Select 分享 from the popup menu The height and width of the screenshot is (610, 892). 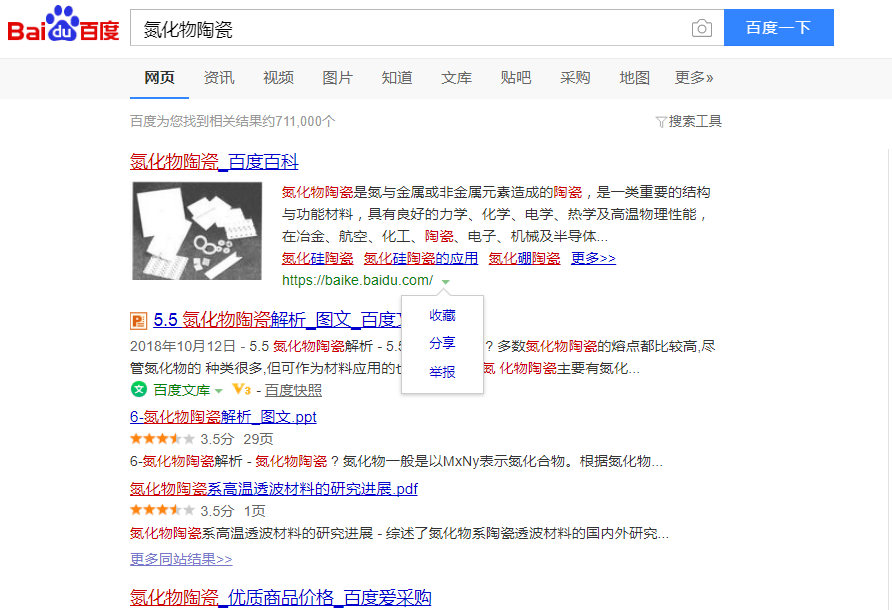pyautogui.click(x=442, y=343)
